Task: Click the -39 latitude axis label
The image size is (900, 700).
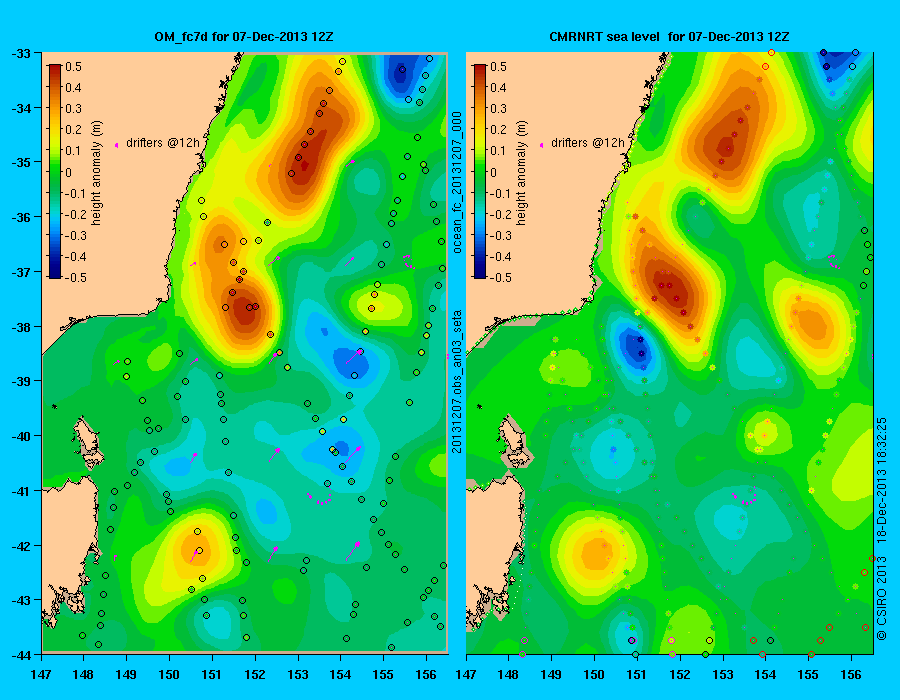Action: [x=21, y=381]
